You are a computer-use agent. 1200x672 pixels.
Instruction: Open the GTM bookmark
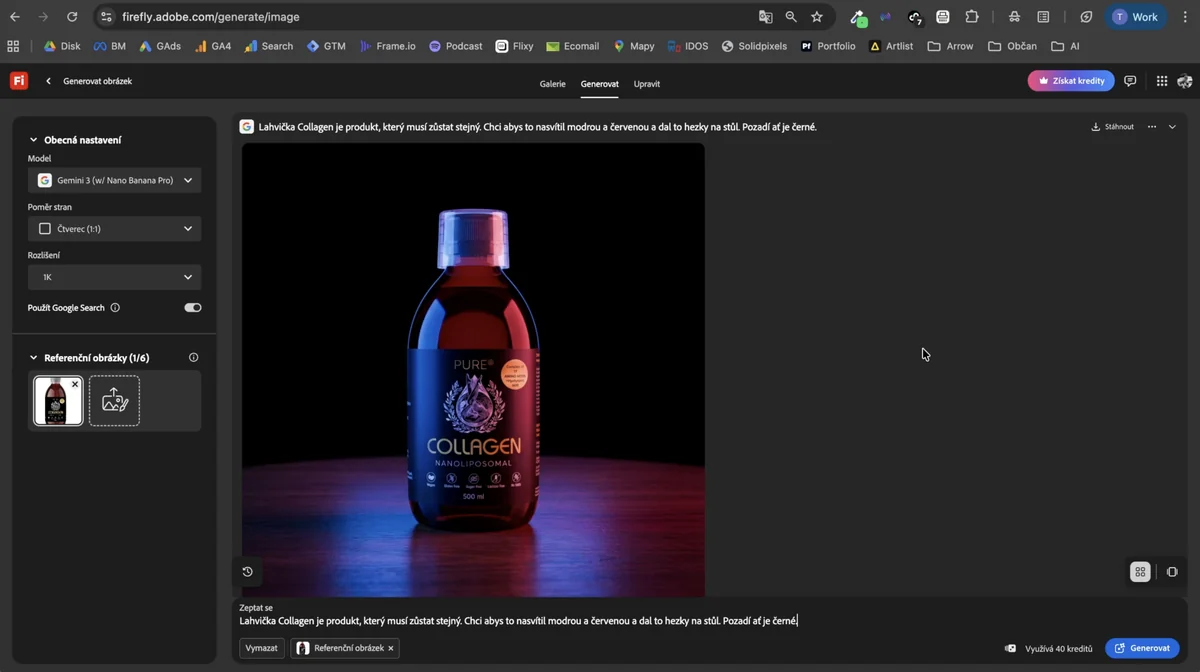[326, 46]
